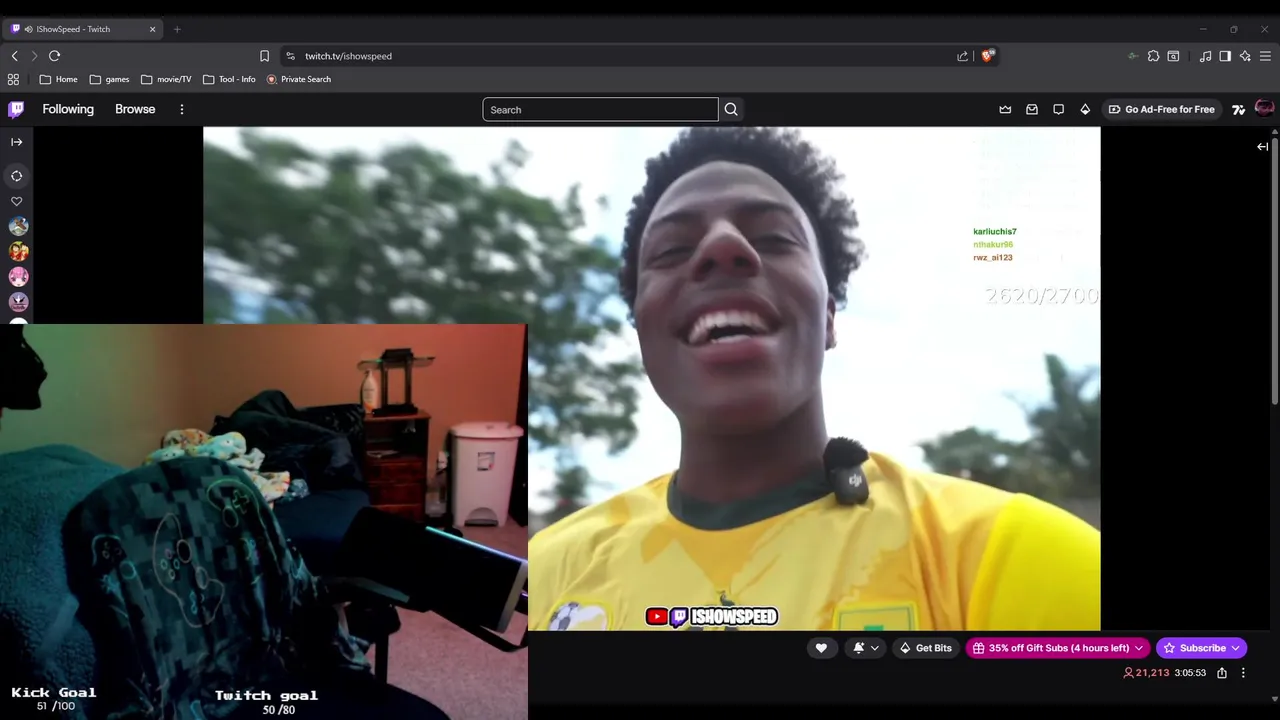Open the first followed channel avatar
1280x720 pixels.
point(18,227)
